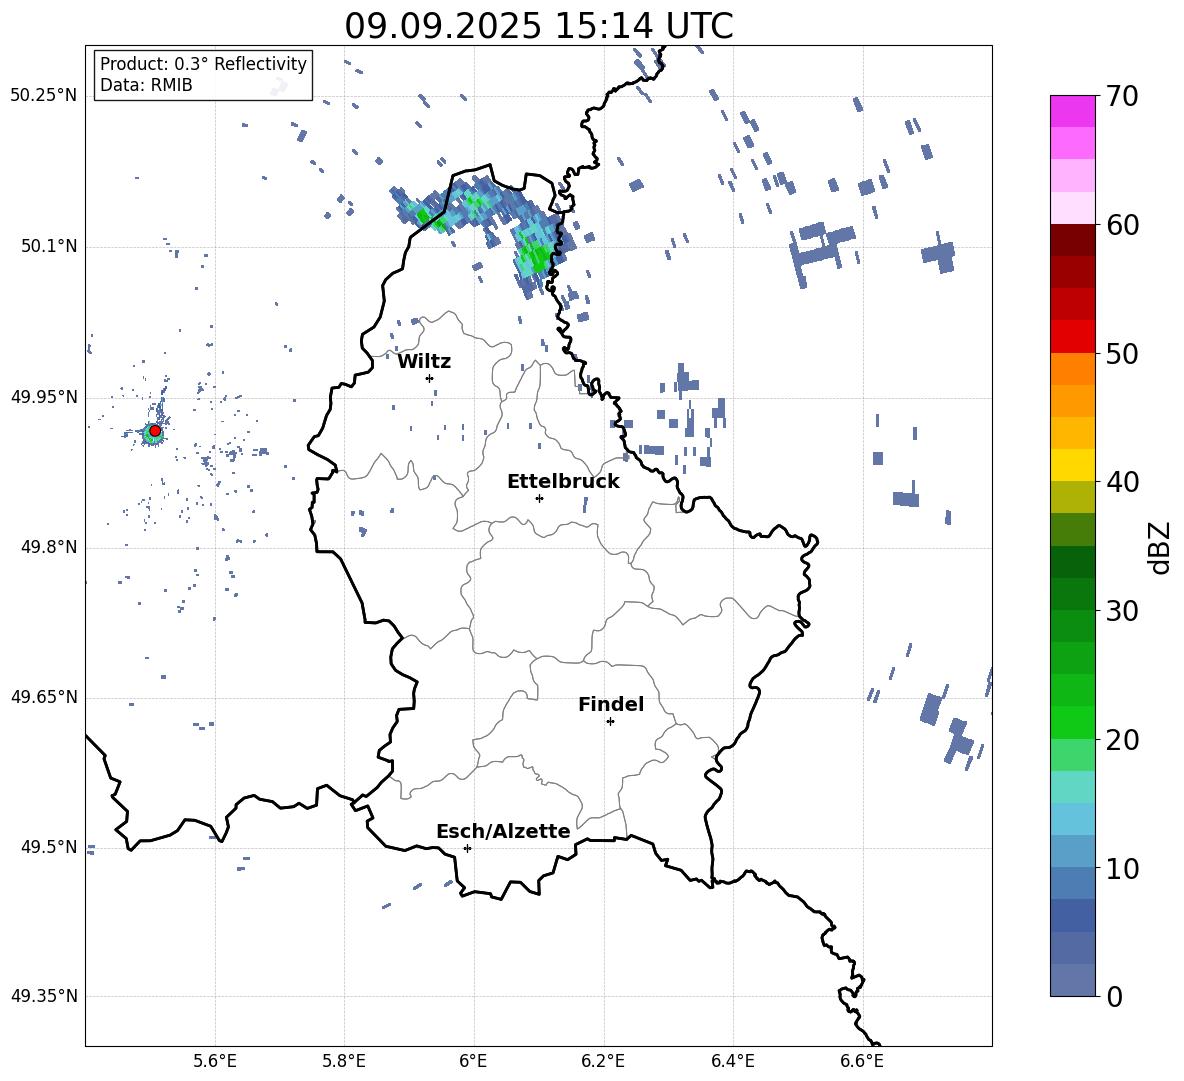Click the Ettelbruck station cross marker
The image size is (1184, 1081).
539,498
